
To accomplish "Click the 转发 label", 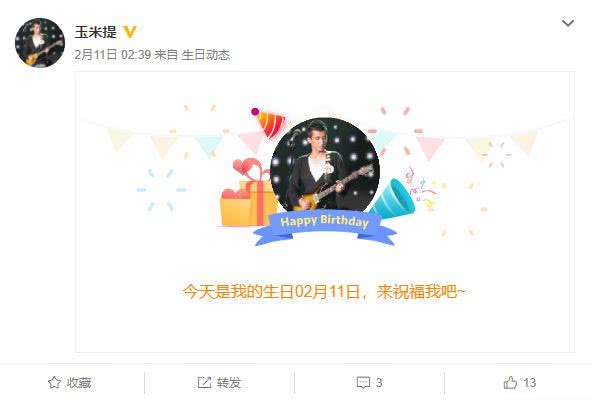I will pos(229,383).
